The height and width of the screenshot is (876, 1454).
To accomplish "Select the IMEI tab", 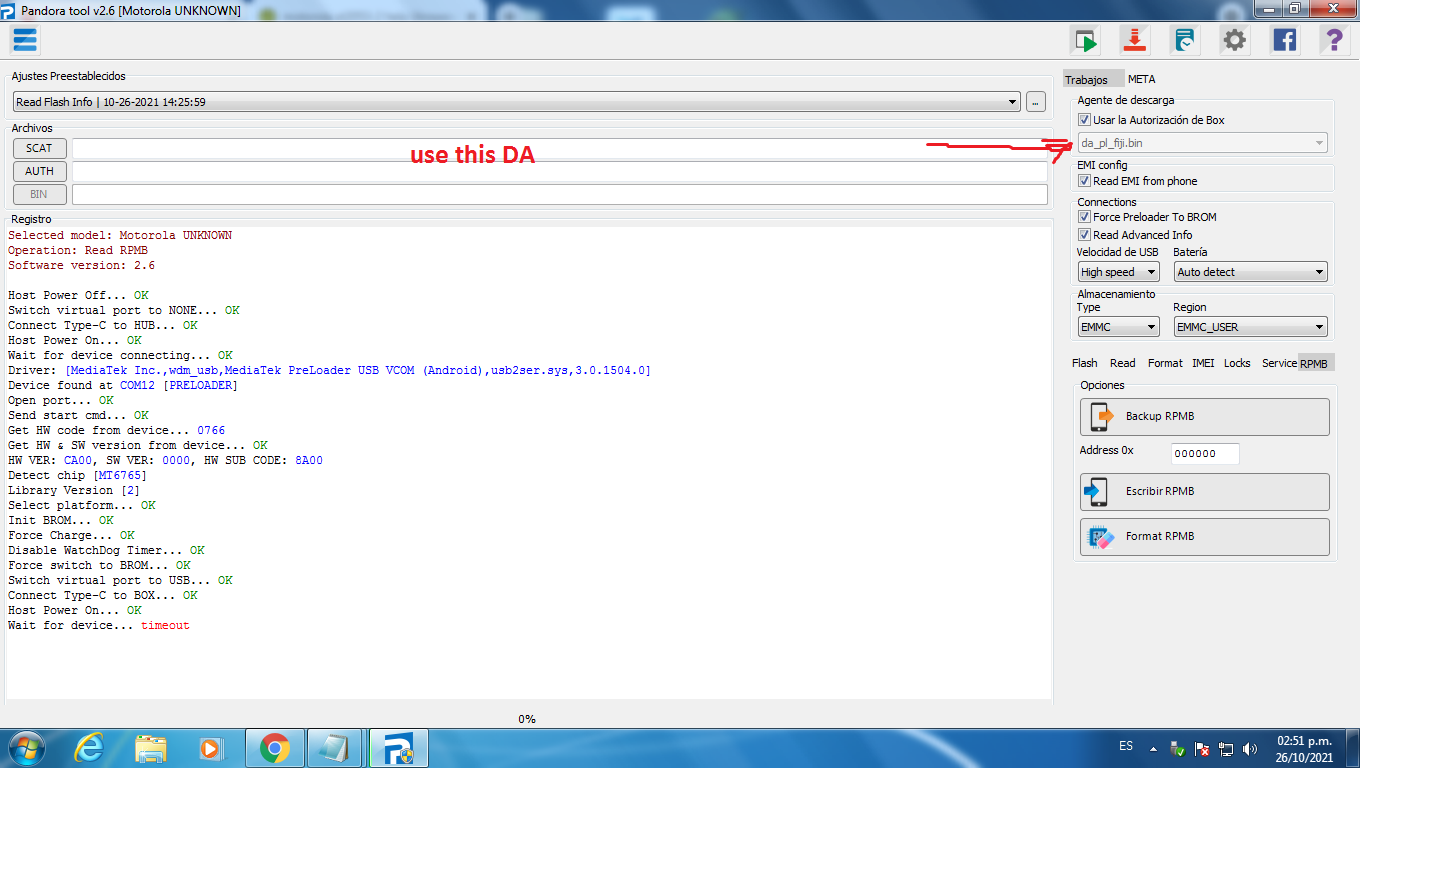I will tap(1203, 363).
